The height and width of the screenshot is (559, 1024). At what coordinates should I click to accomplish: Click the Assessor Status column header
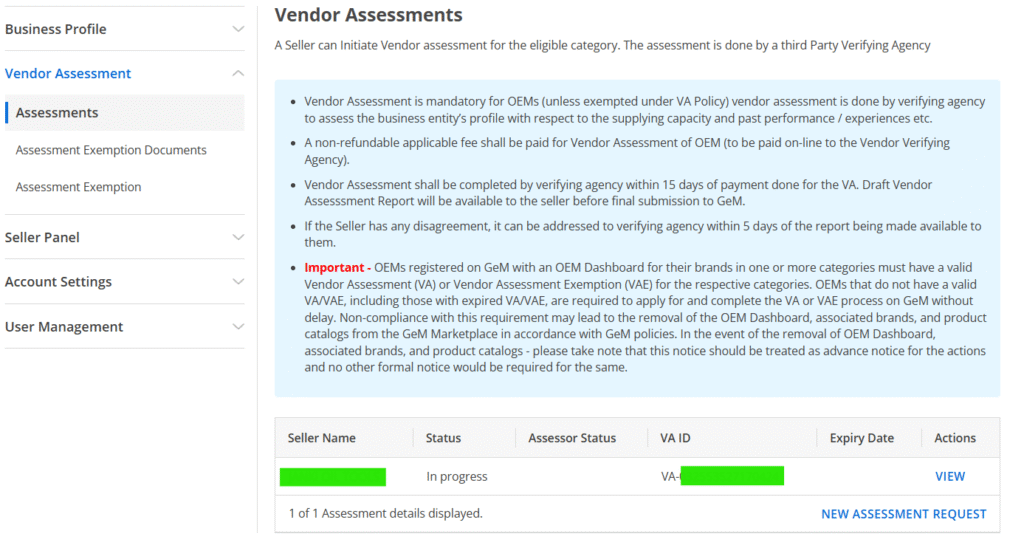point(572,438)
